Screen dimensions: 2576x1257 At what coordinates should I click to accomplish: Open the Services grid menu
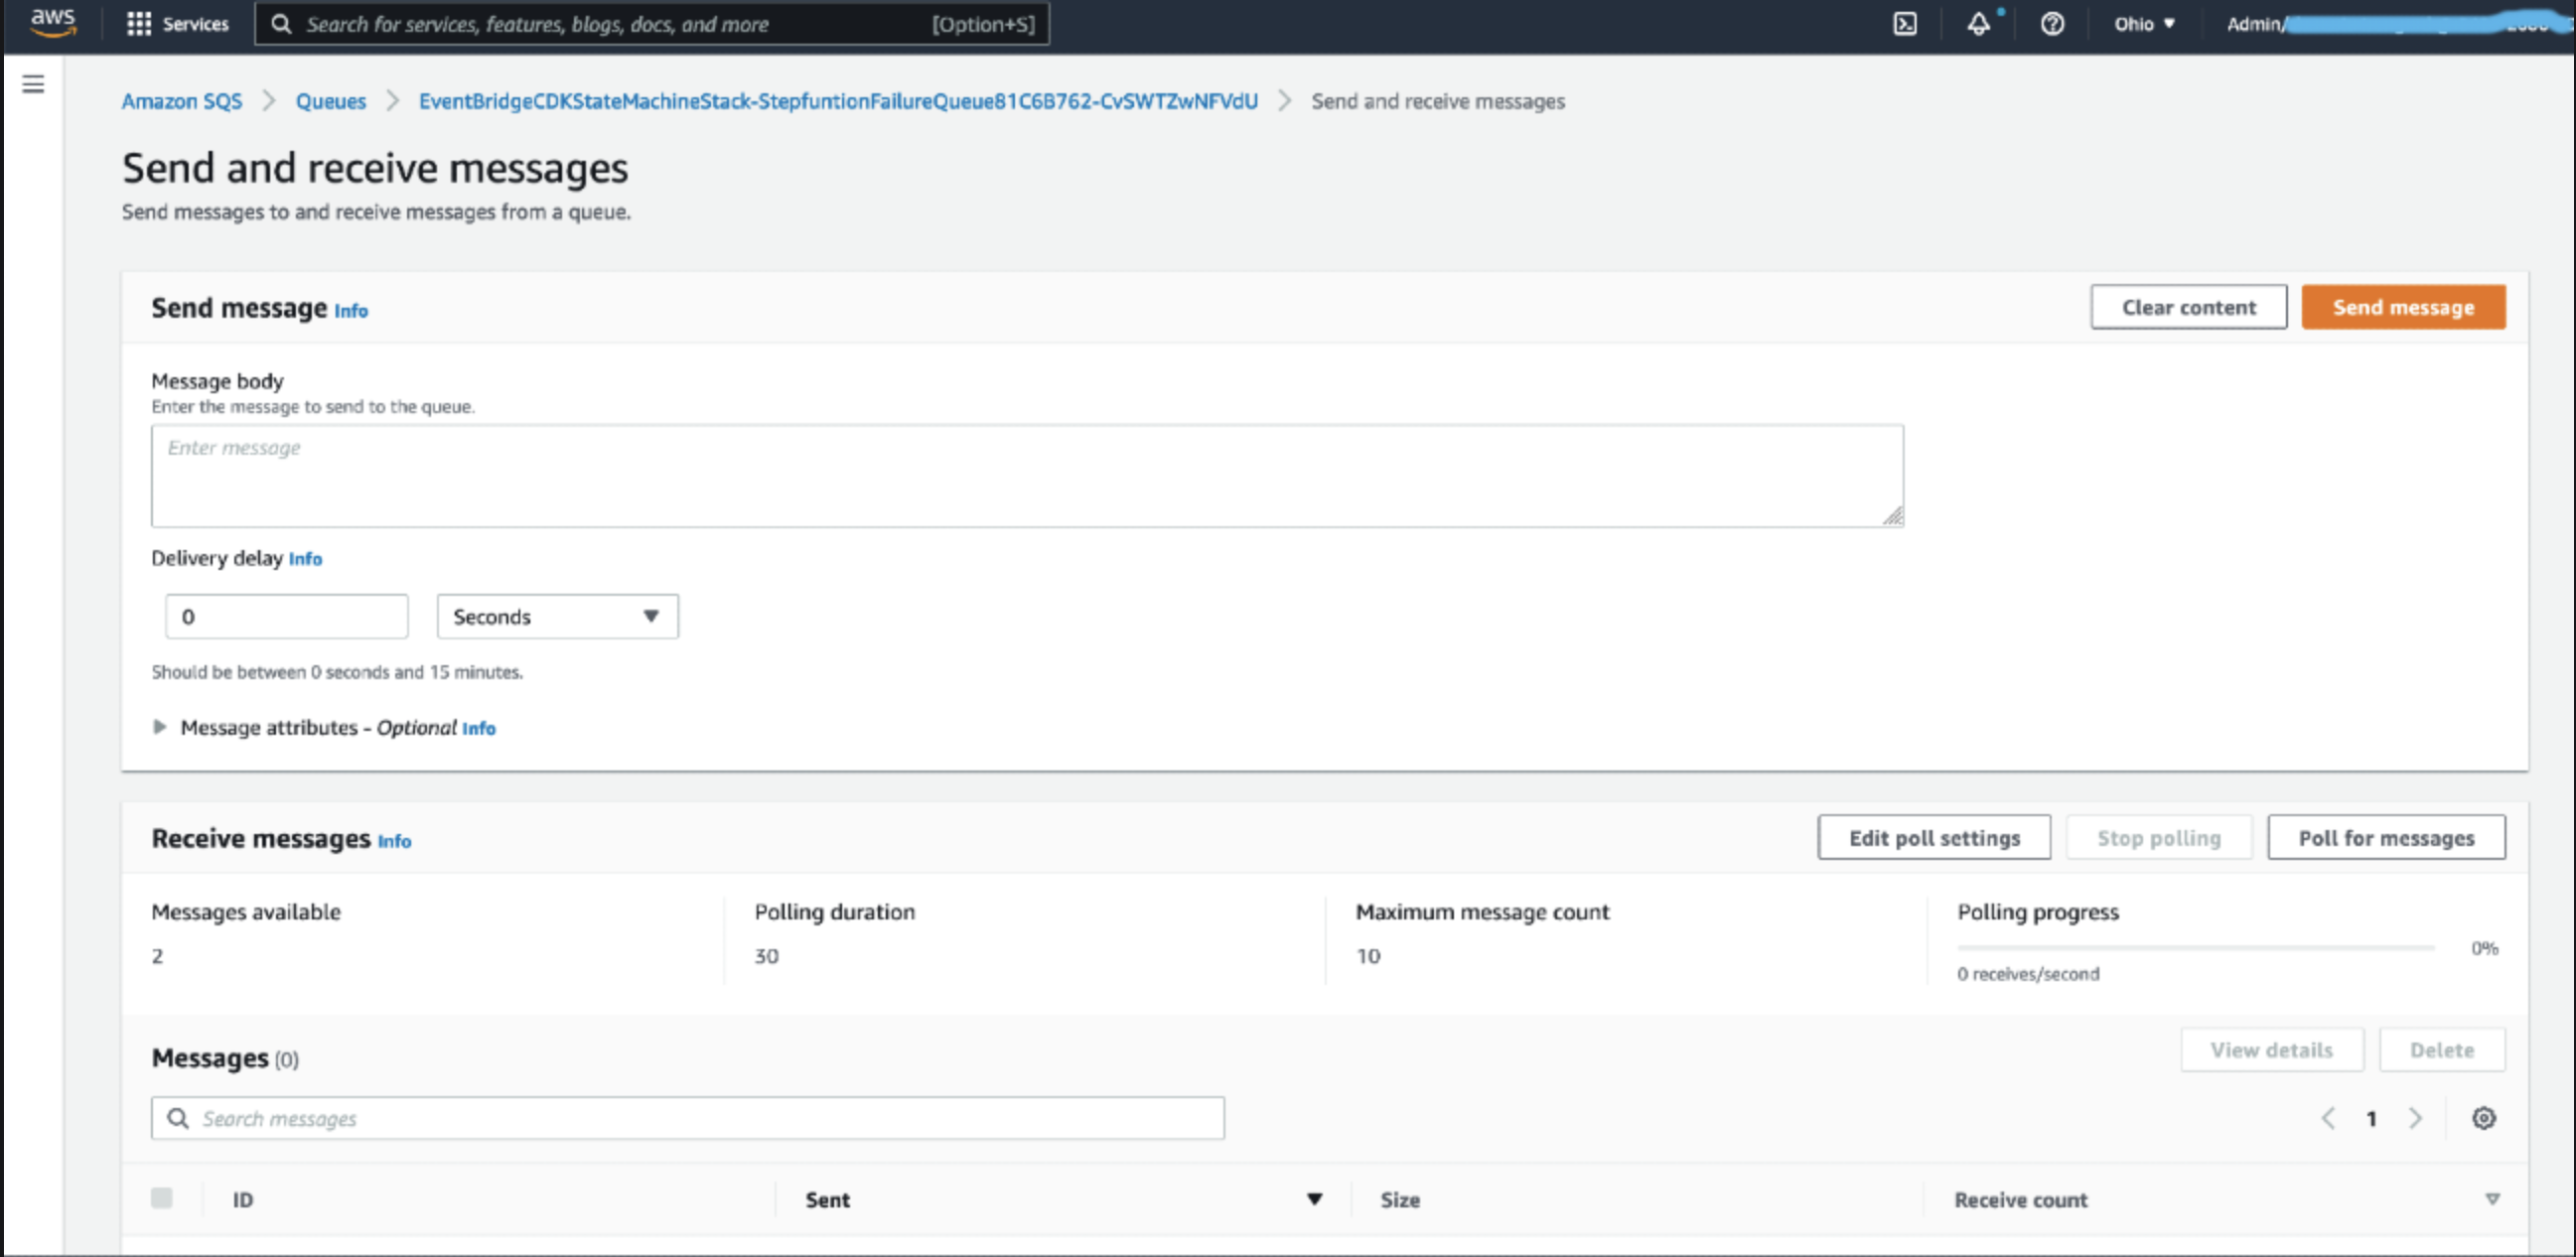[177, 24]
